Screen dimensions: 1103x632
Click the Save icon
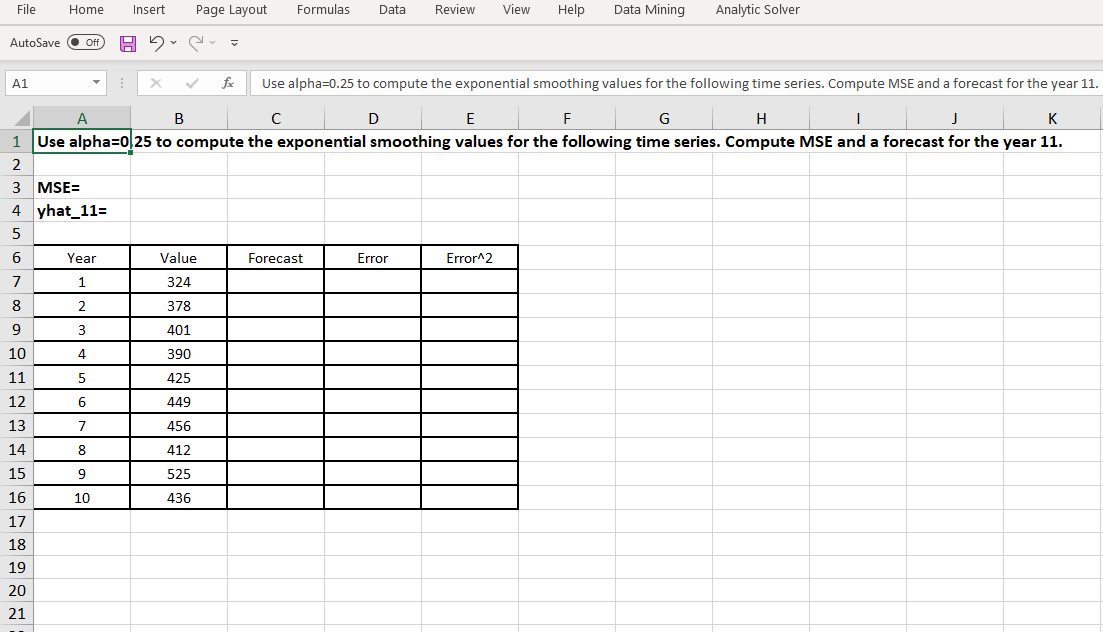click(x=128, y=44)
